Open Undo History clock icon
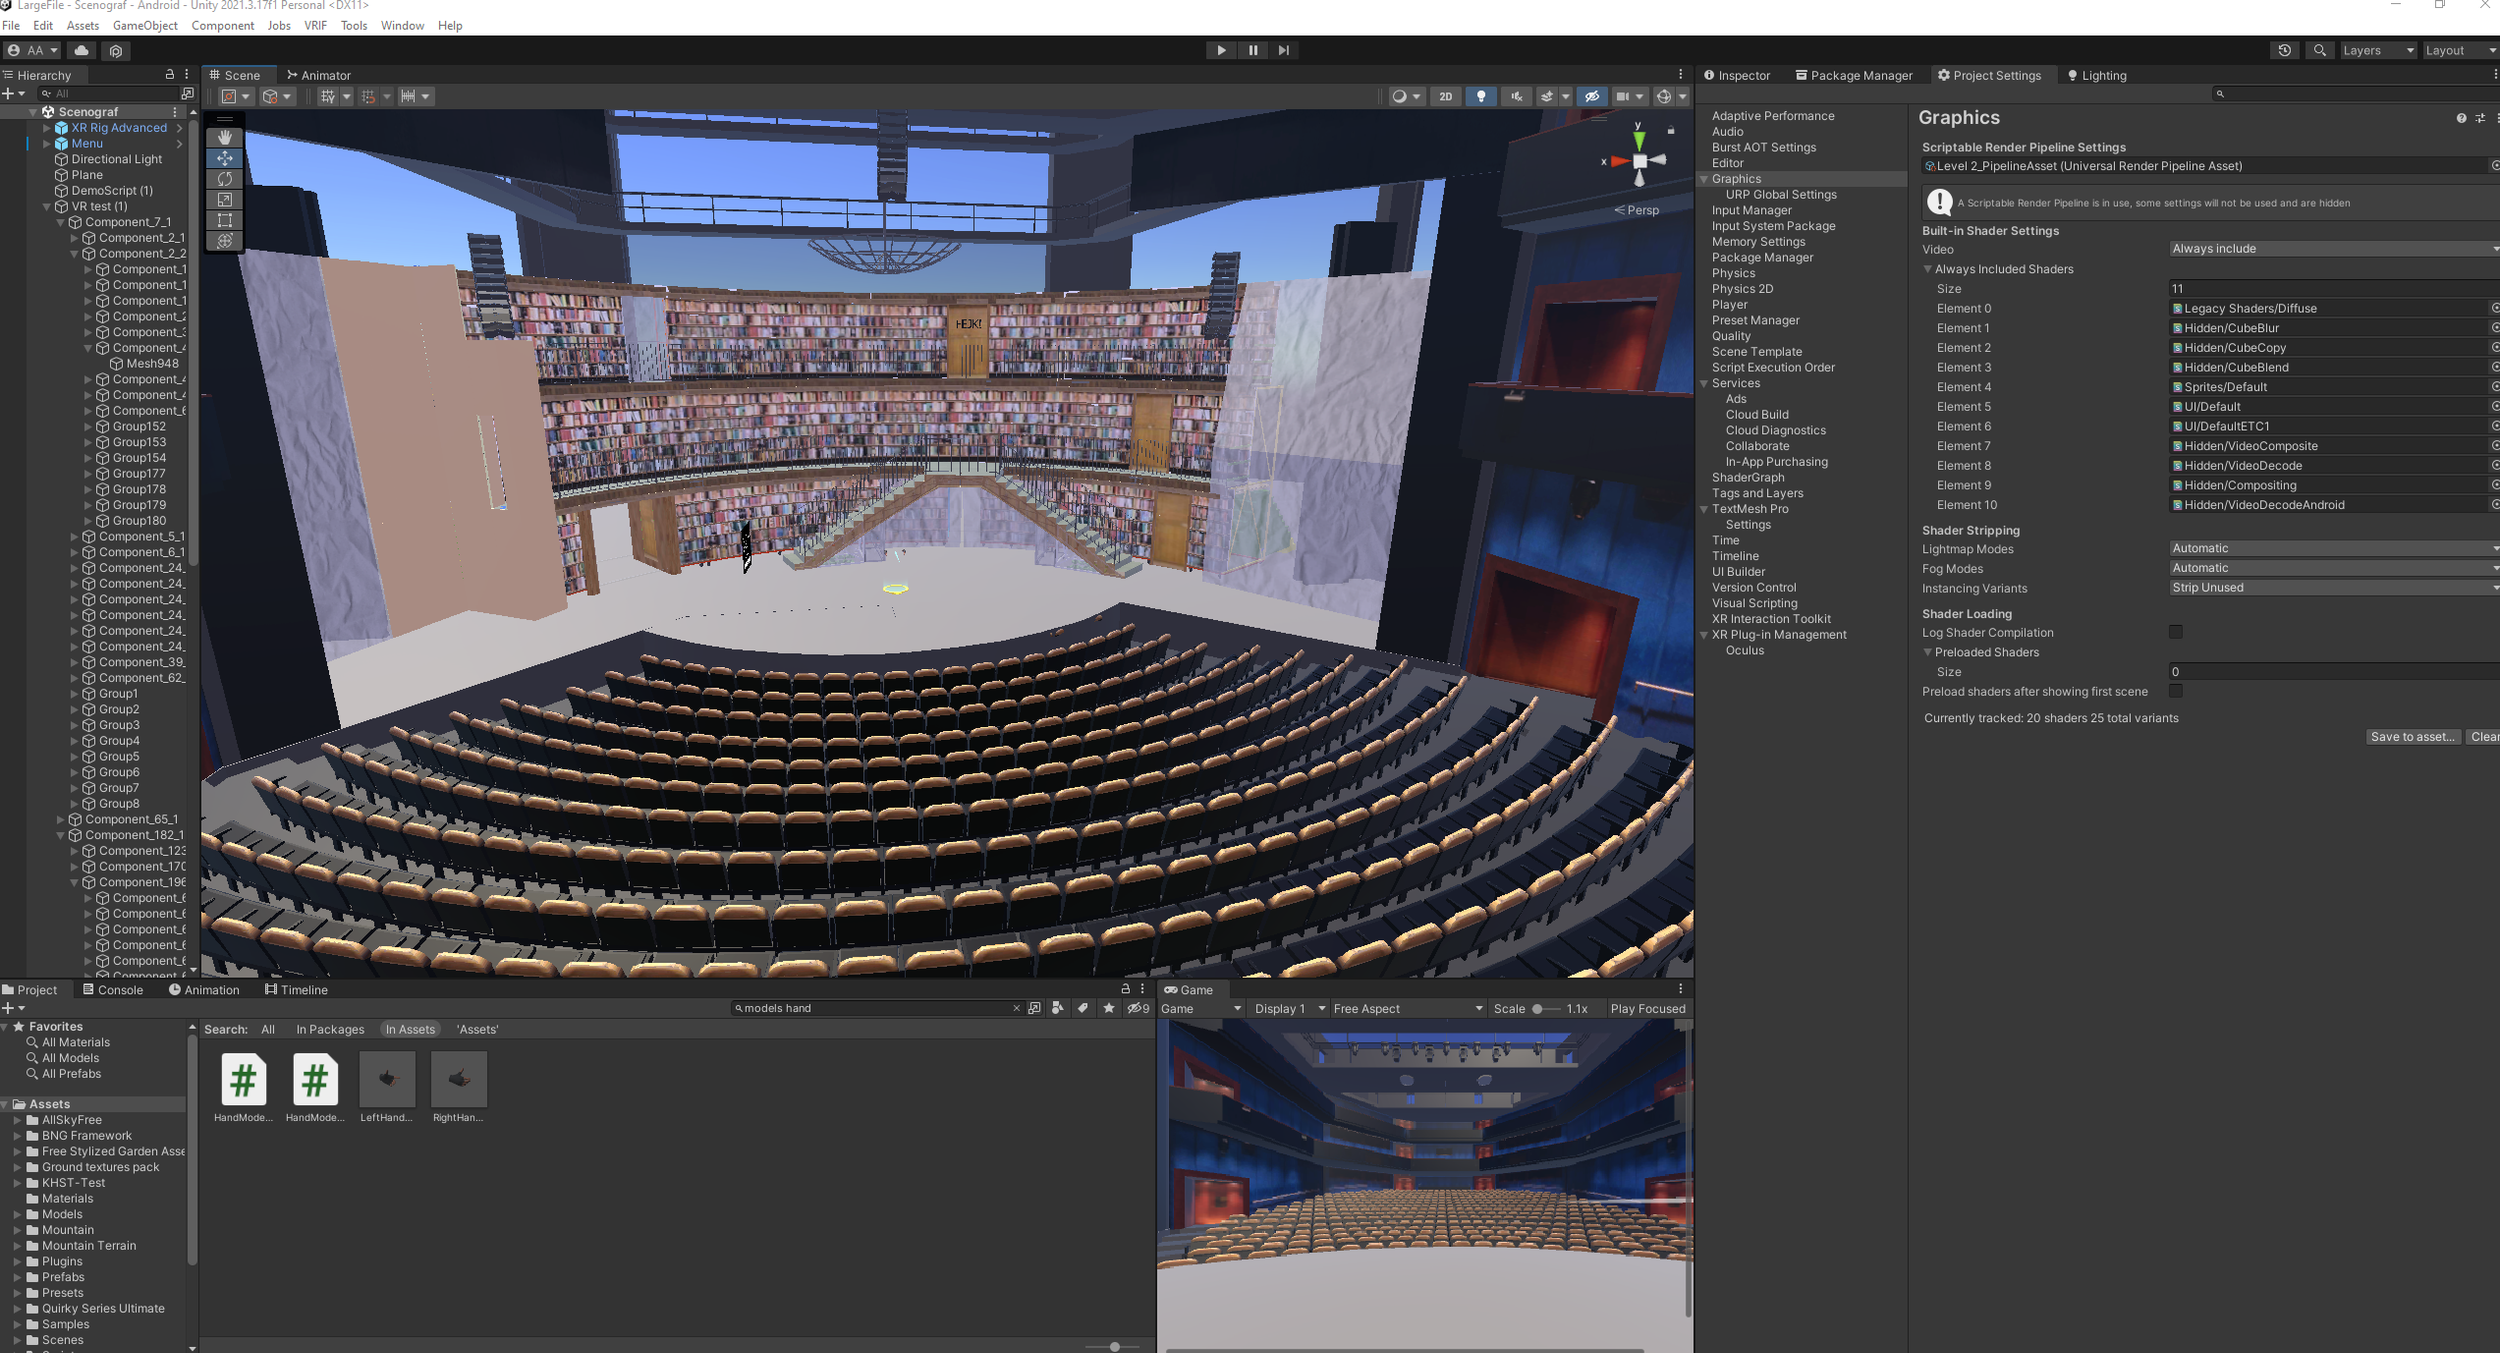The height and width of the screenshot is (1353, 2500). click(2284, 50)
